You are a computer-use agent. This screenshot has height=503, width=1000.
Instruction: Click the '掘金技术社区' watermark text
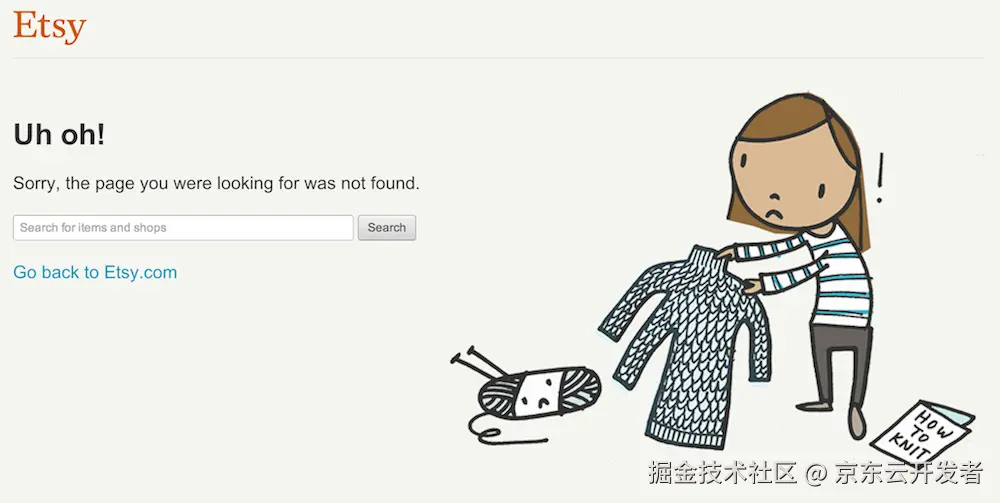[723, 472]
